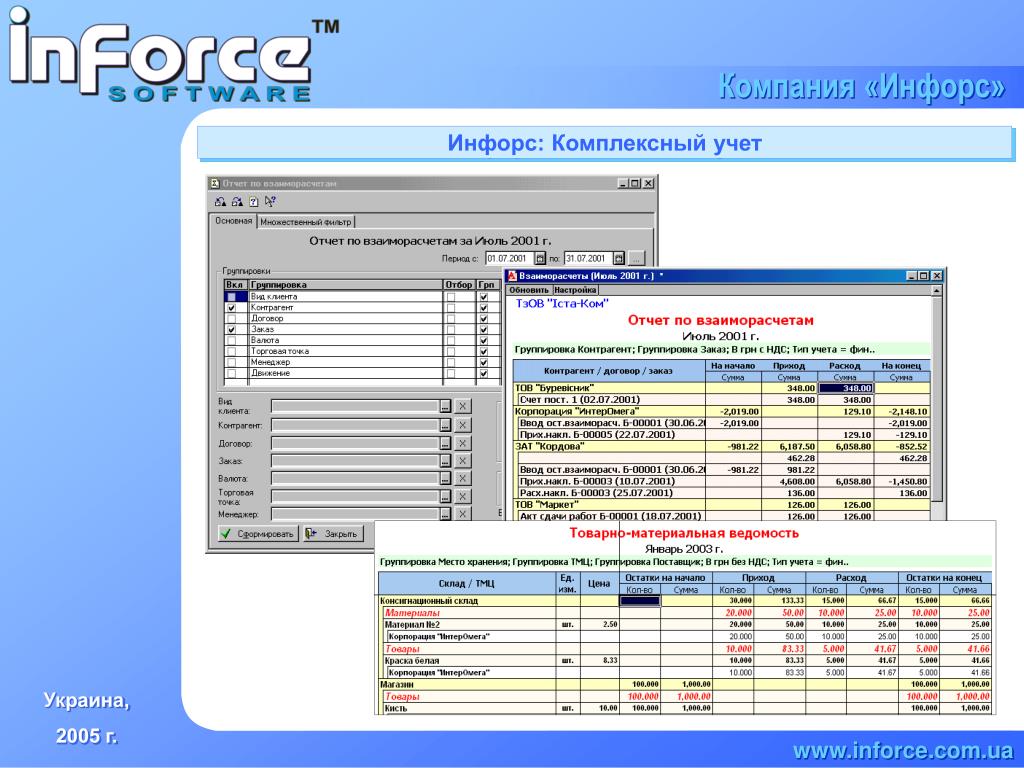Enable Вкл checkbox for Менеджер
The height and width of the screenshot is (768, 1024).
coord(231,362)
